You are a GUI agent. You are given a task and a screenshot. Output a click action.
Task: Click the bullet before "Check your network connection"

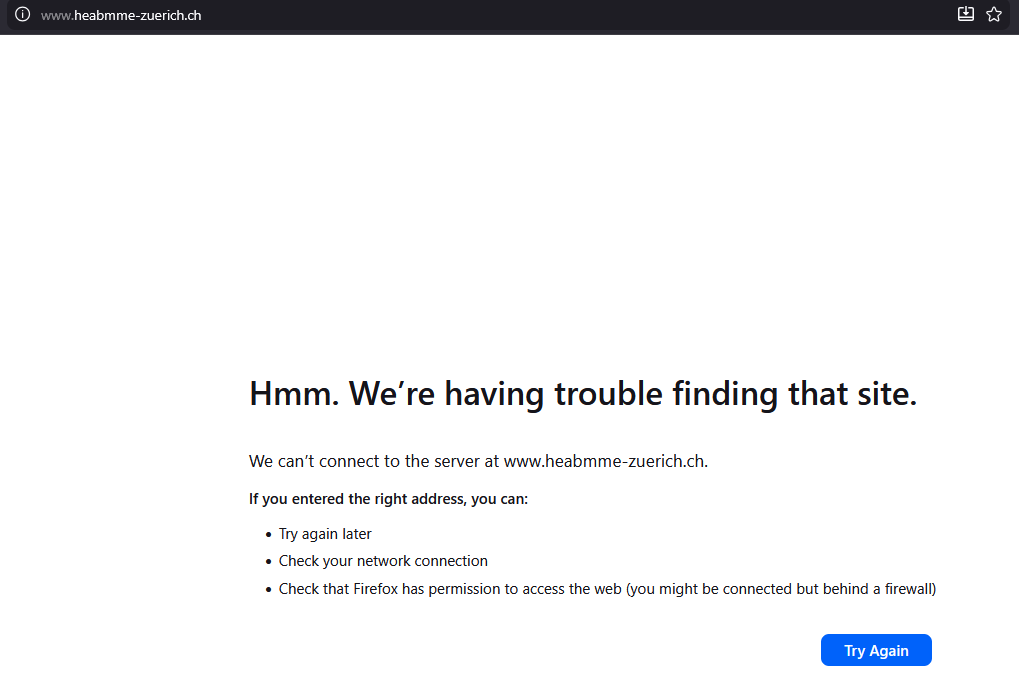268,562
